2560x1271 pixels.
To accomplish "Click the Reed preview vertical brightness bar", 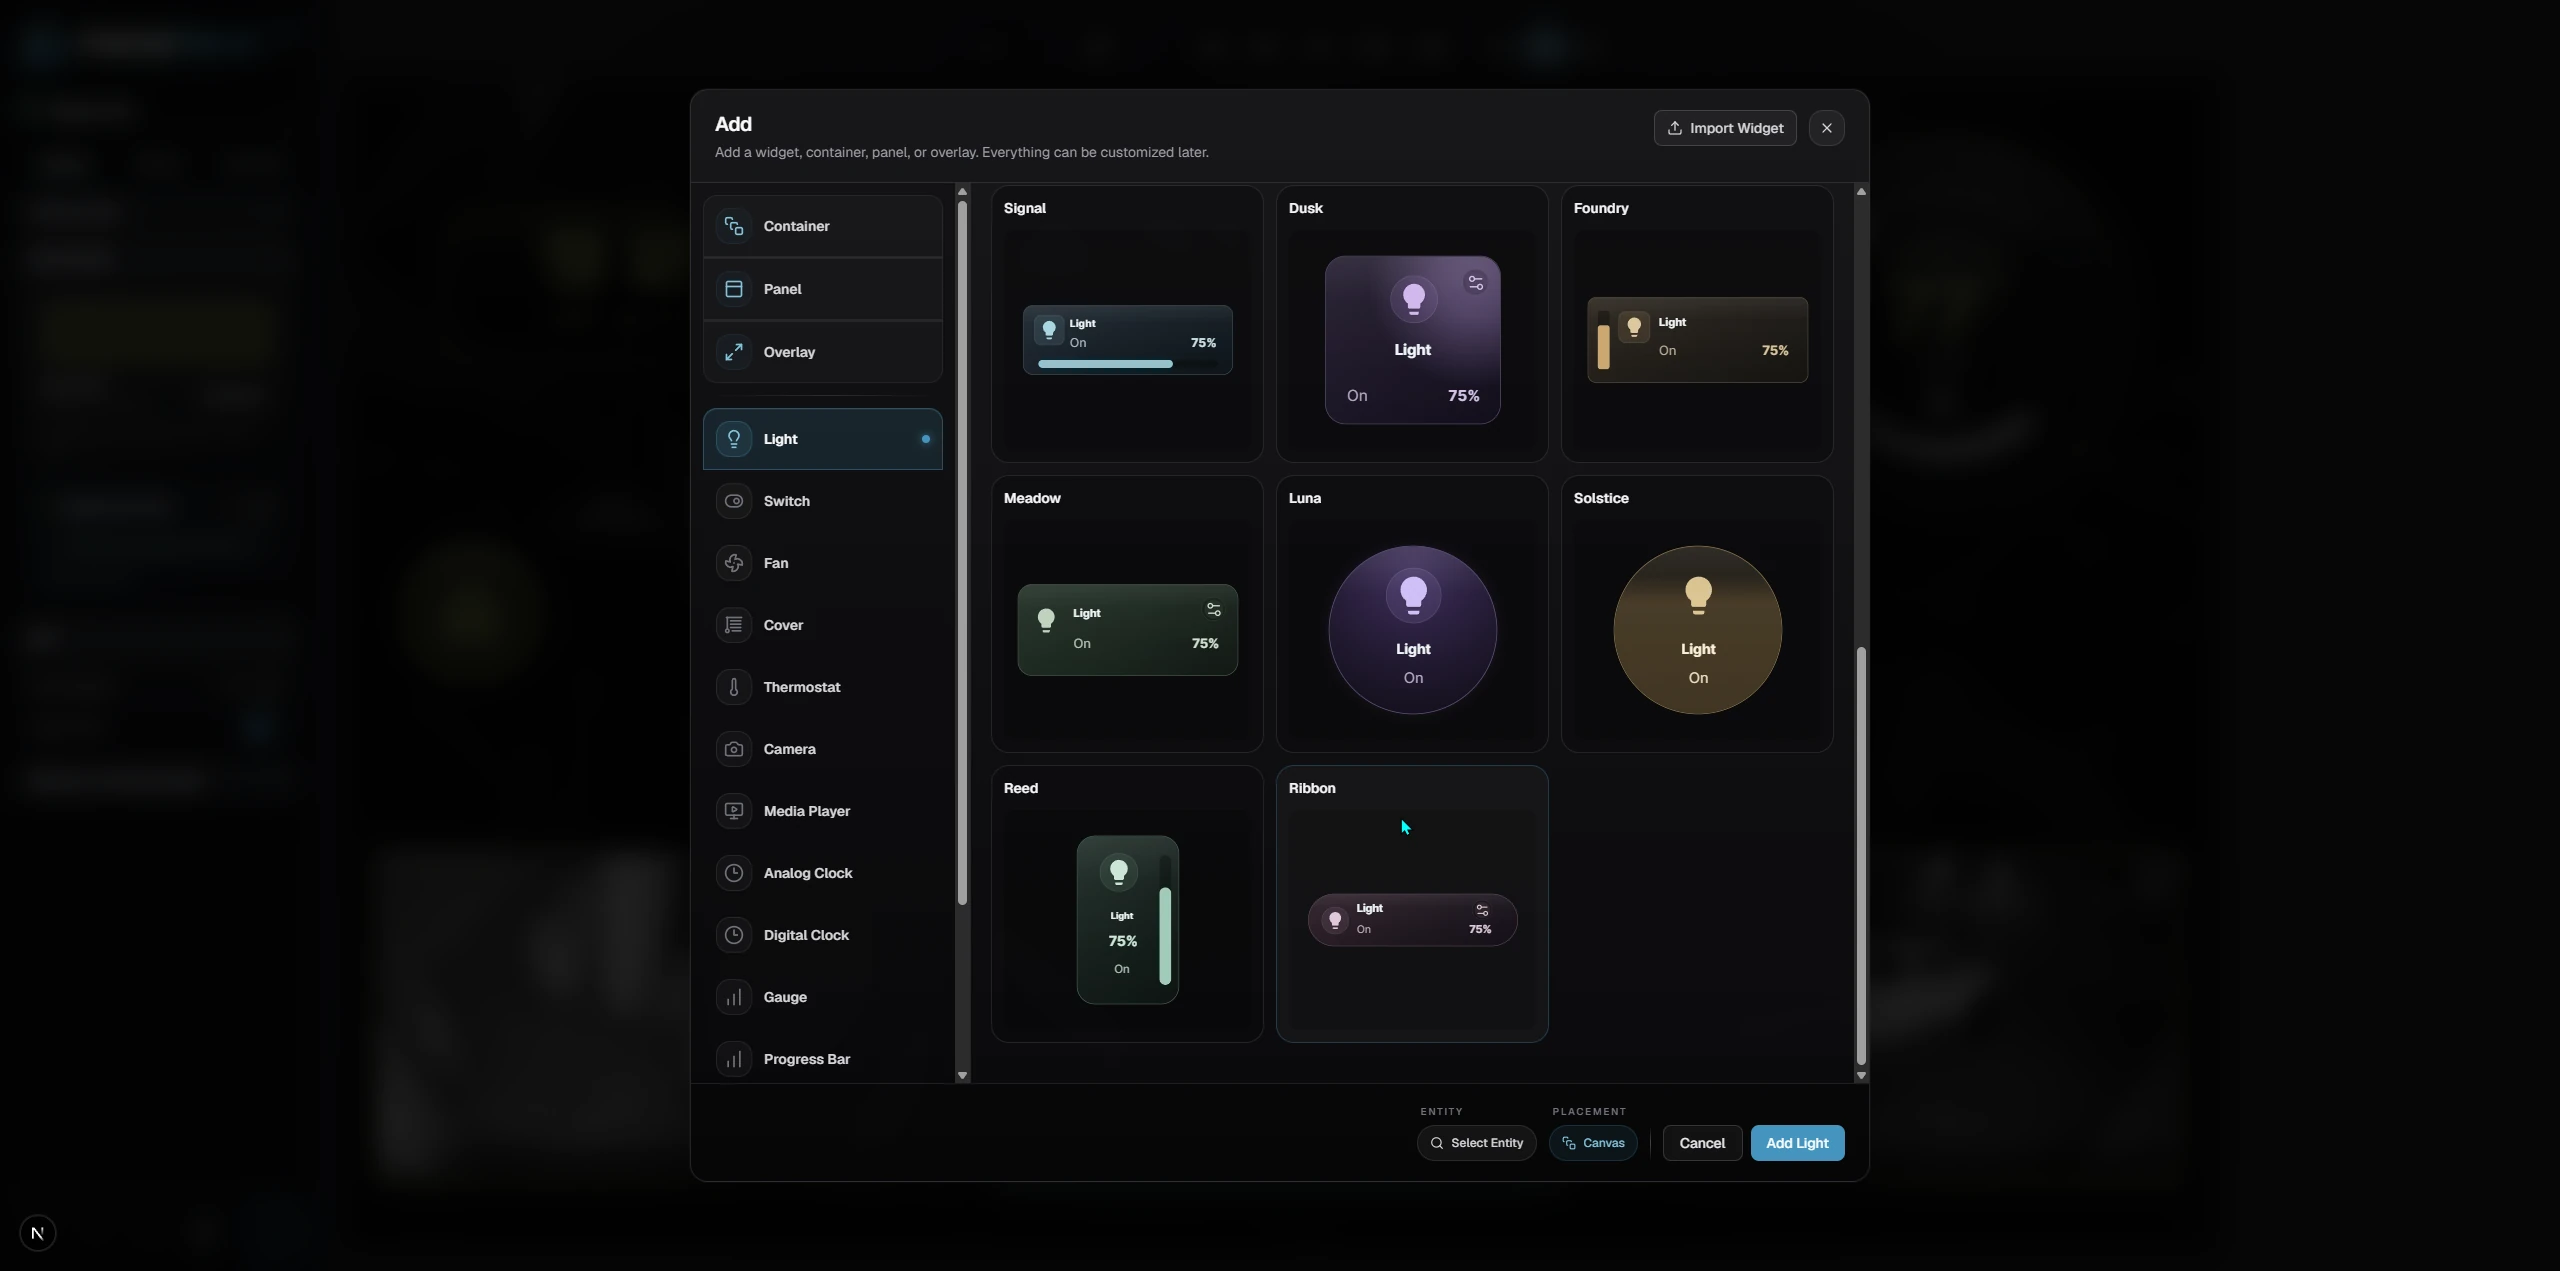I will 1165,921.
